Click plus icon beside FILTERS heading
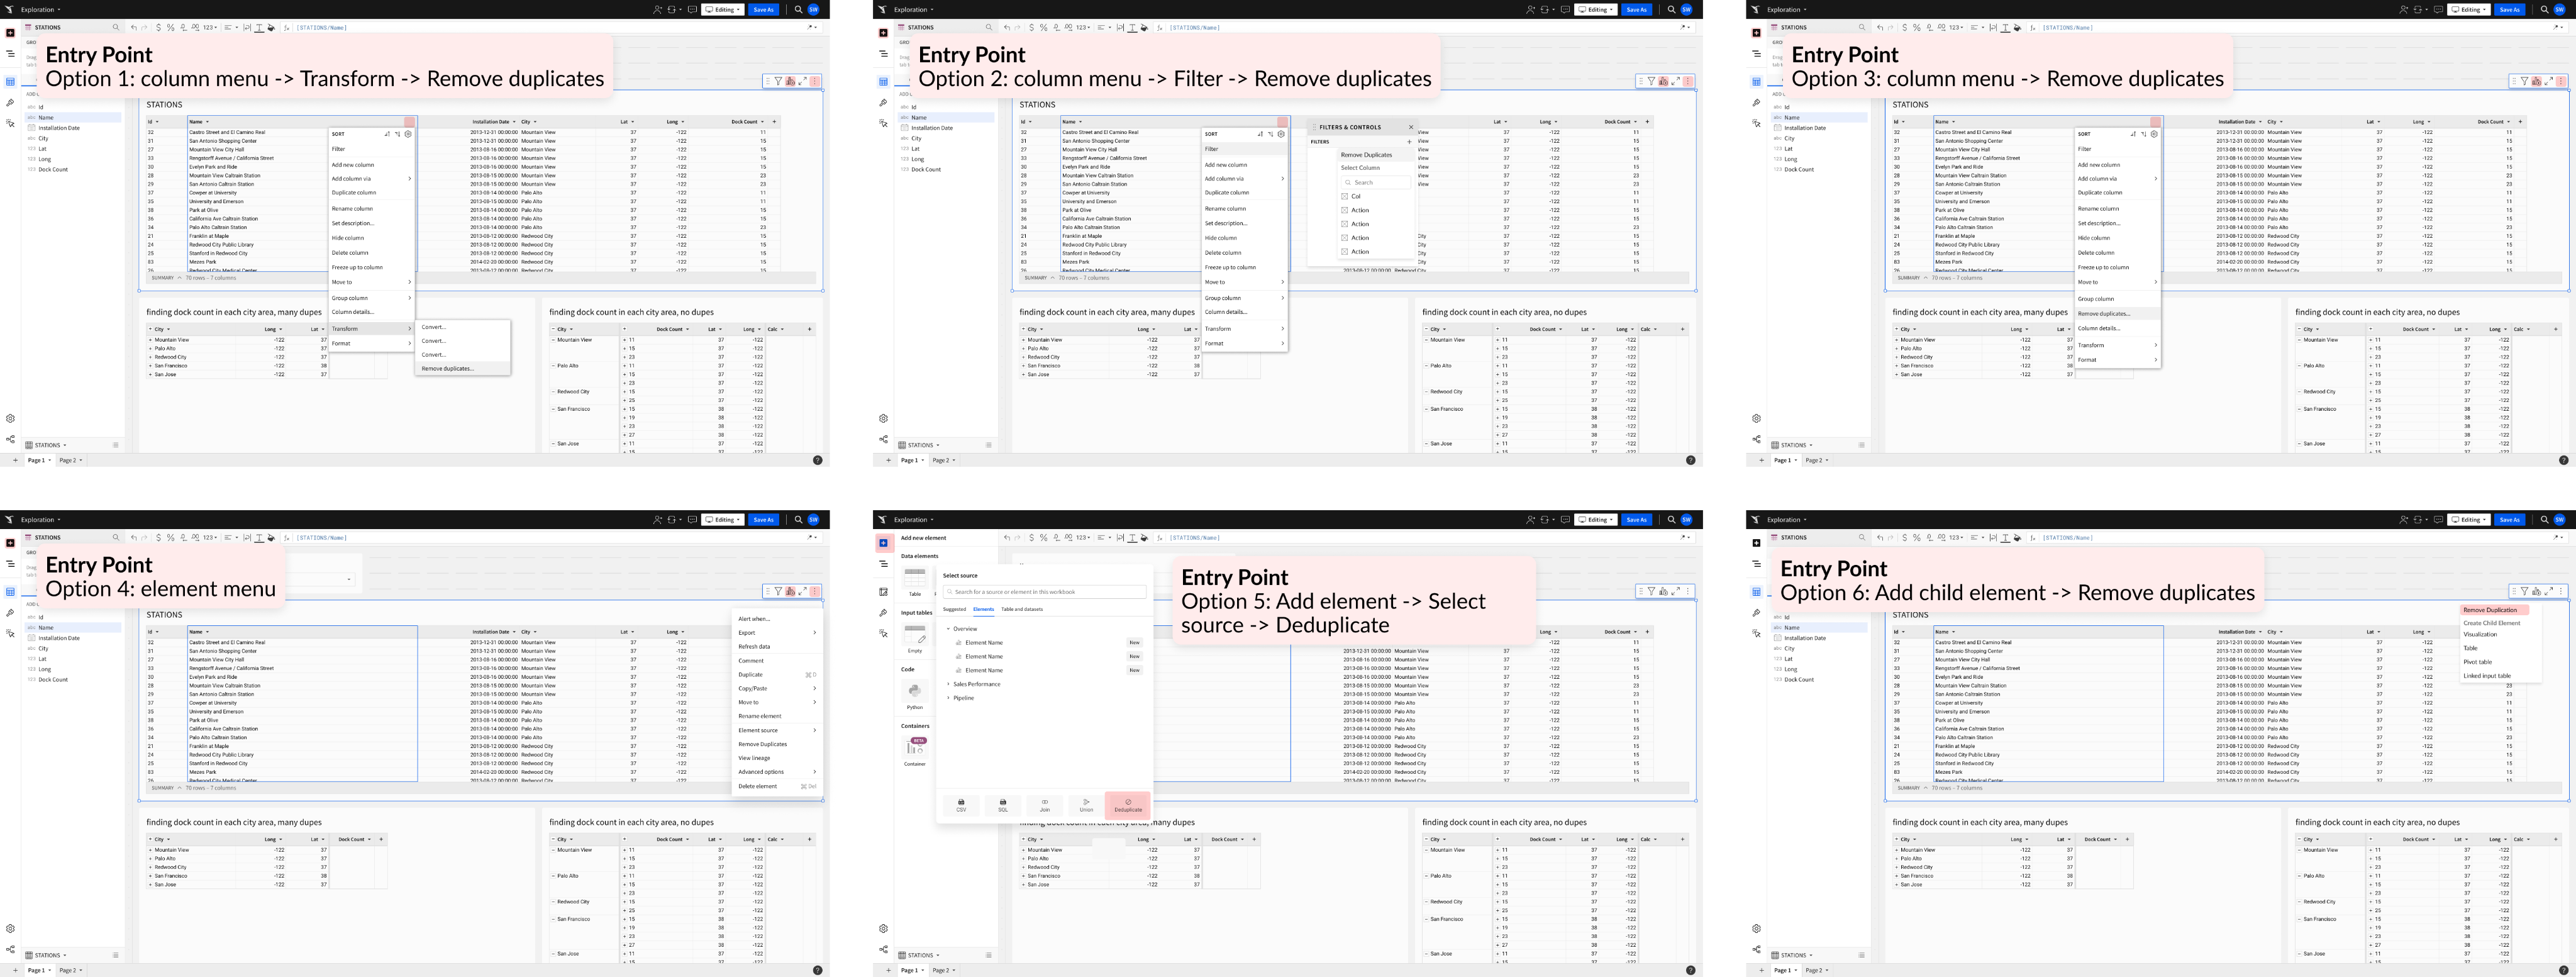Image resolution: width=2576 pixels, height=977 pixels. 1409,142
